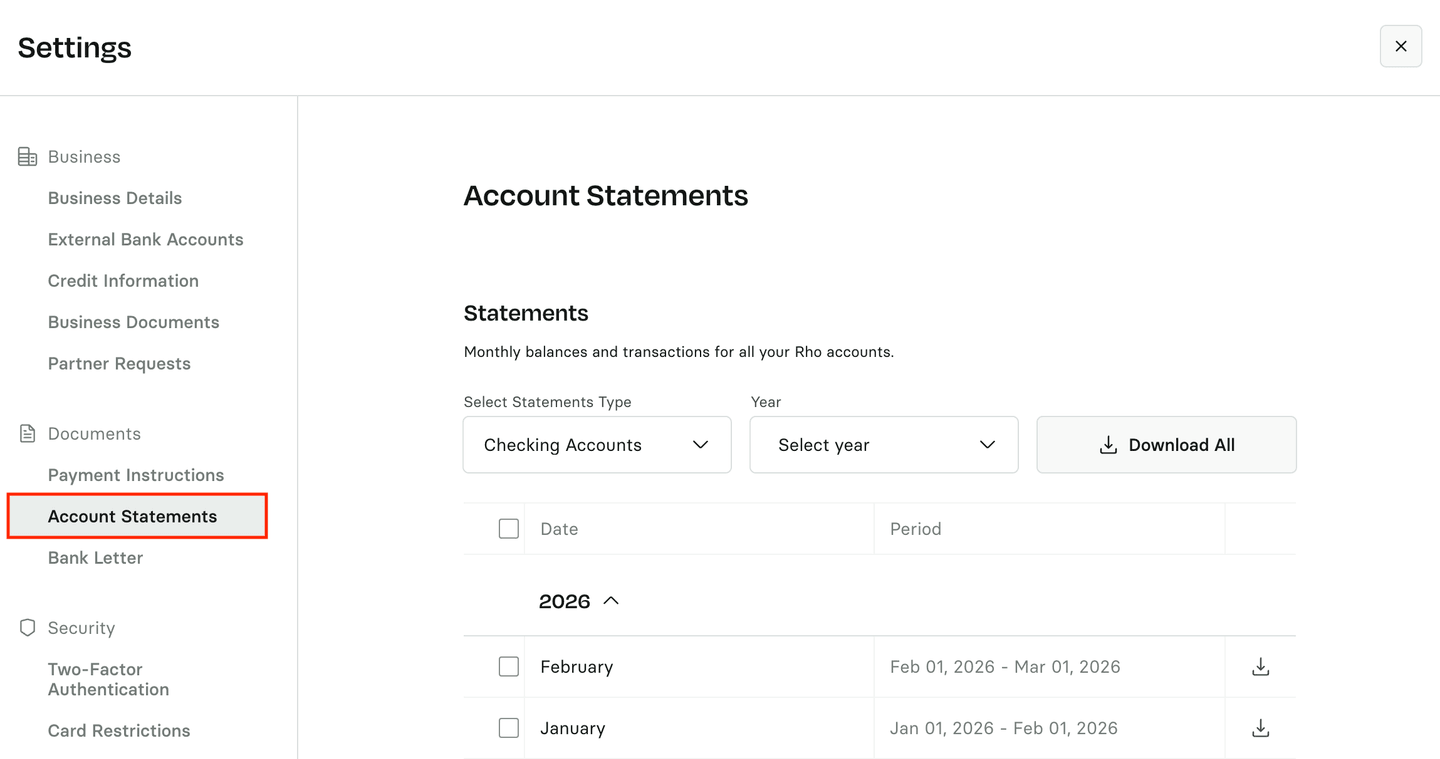
Task: Open the Checking Accounts type dropdown
Action: tap(597, 445)
